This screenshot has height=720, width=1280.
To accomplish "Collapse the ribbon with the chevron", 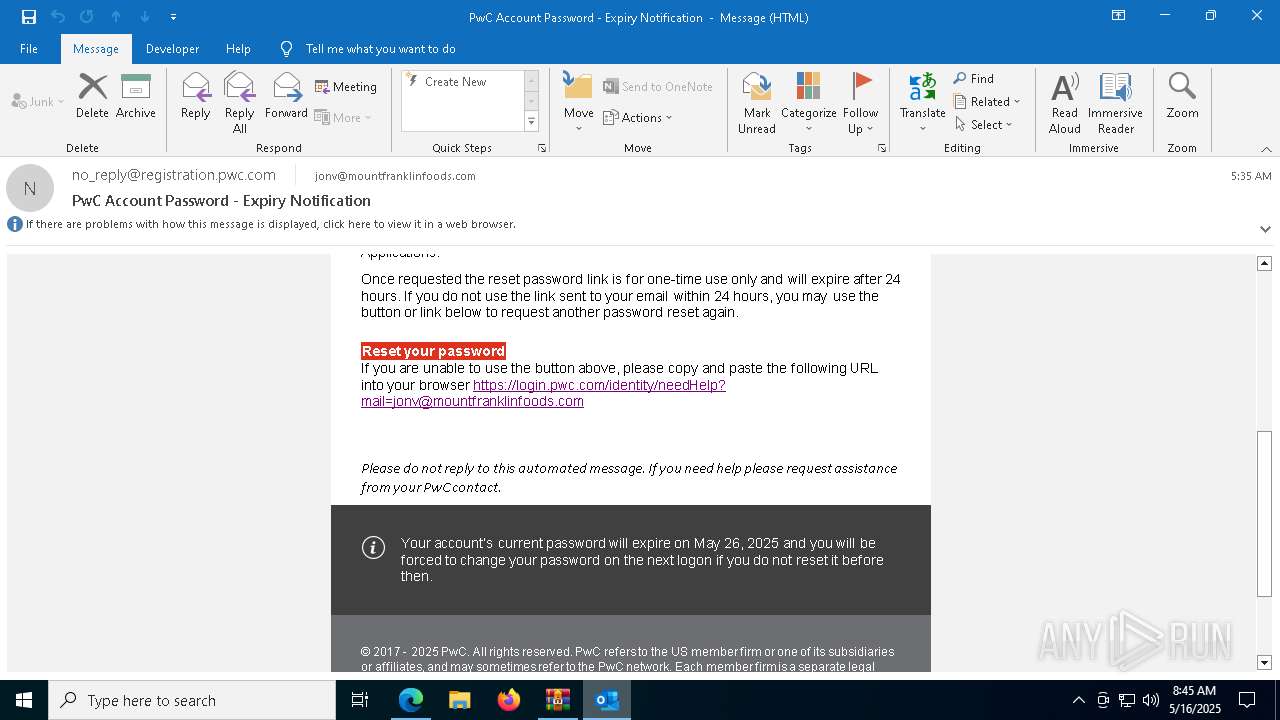I will [1266, 149].
